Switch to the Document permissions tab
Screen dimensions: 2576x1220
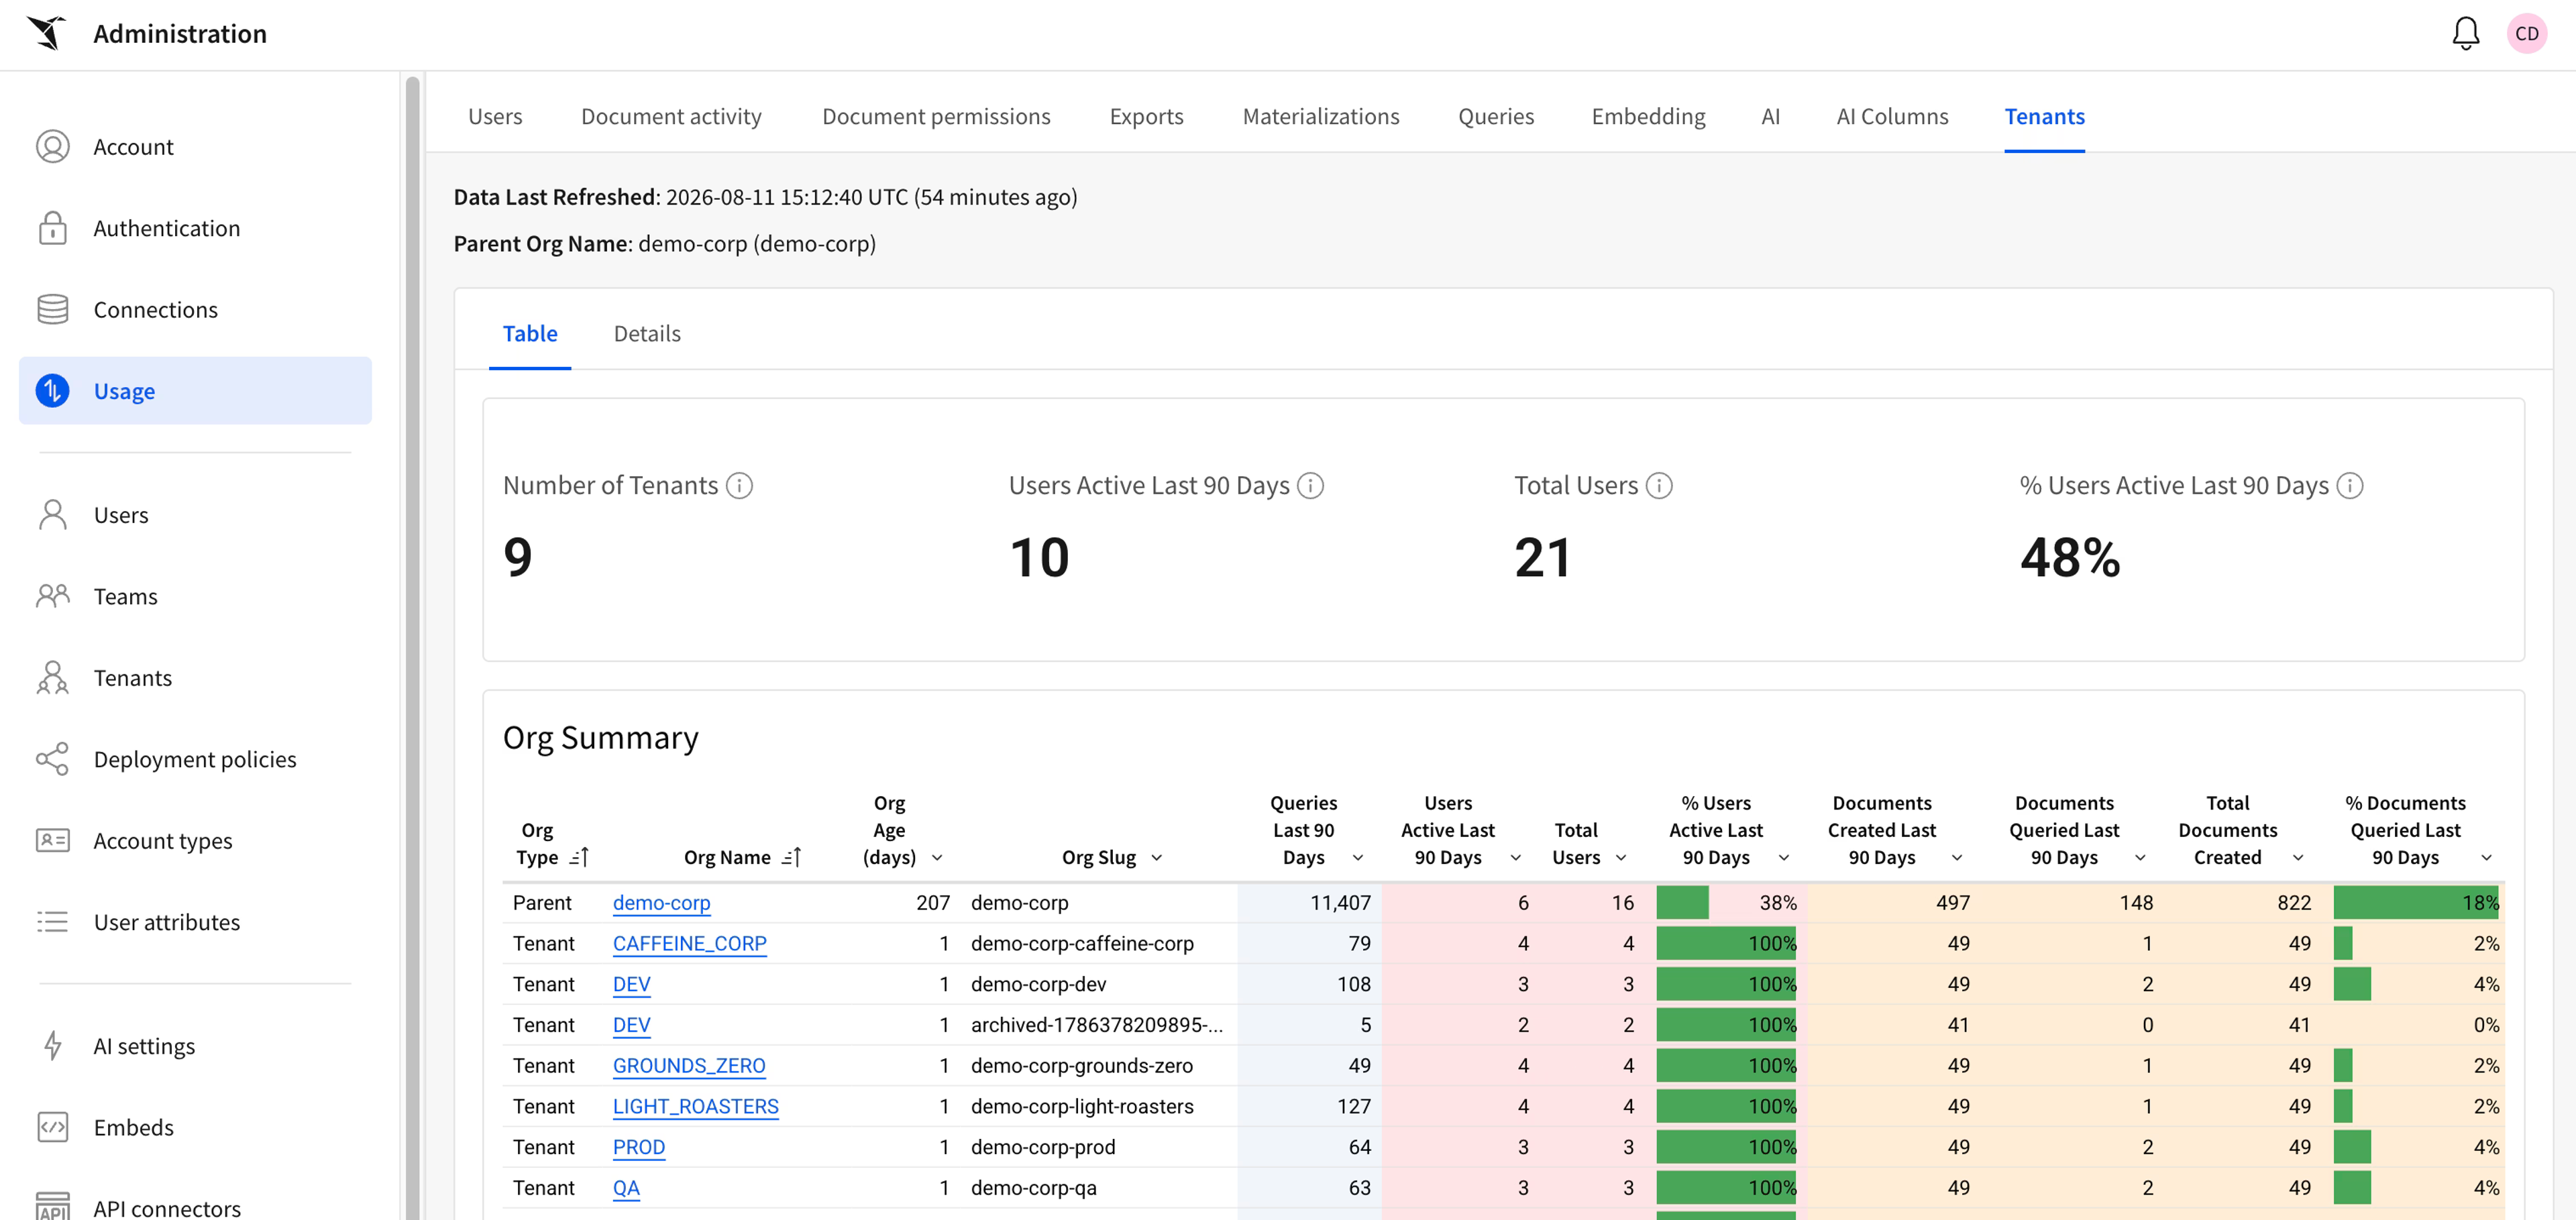(936, 117)
